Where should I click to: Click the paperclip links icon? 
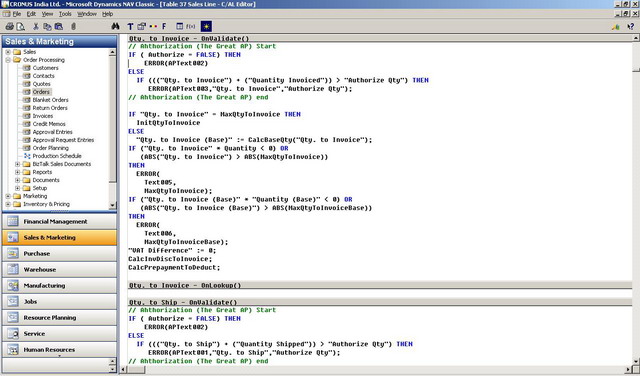coord(73,27)
